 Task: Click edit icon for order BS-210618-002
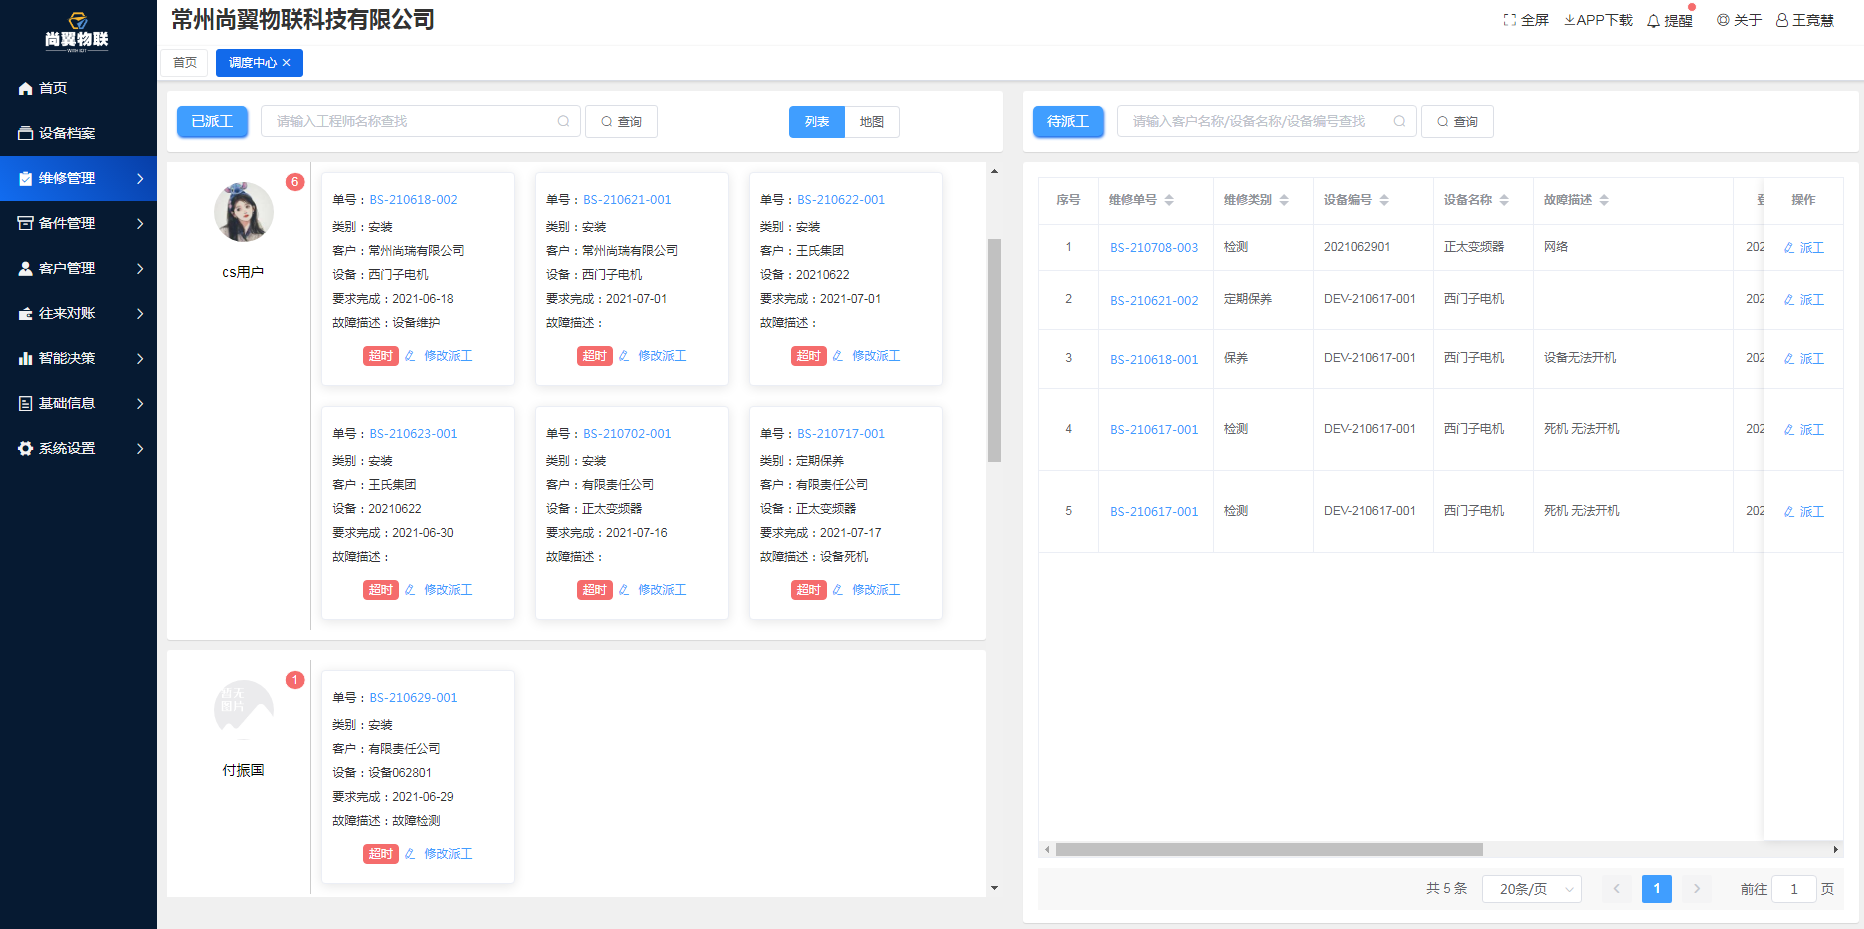pos(410,356)
